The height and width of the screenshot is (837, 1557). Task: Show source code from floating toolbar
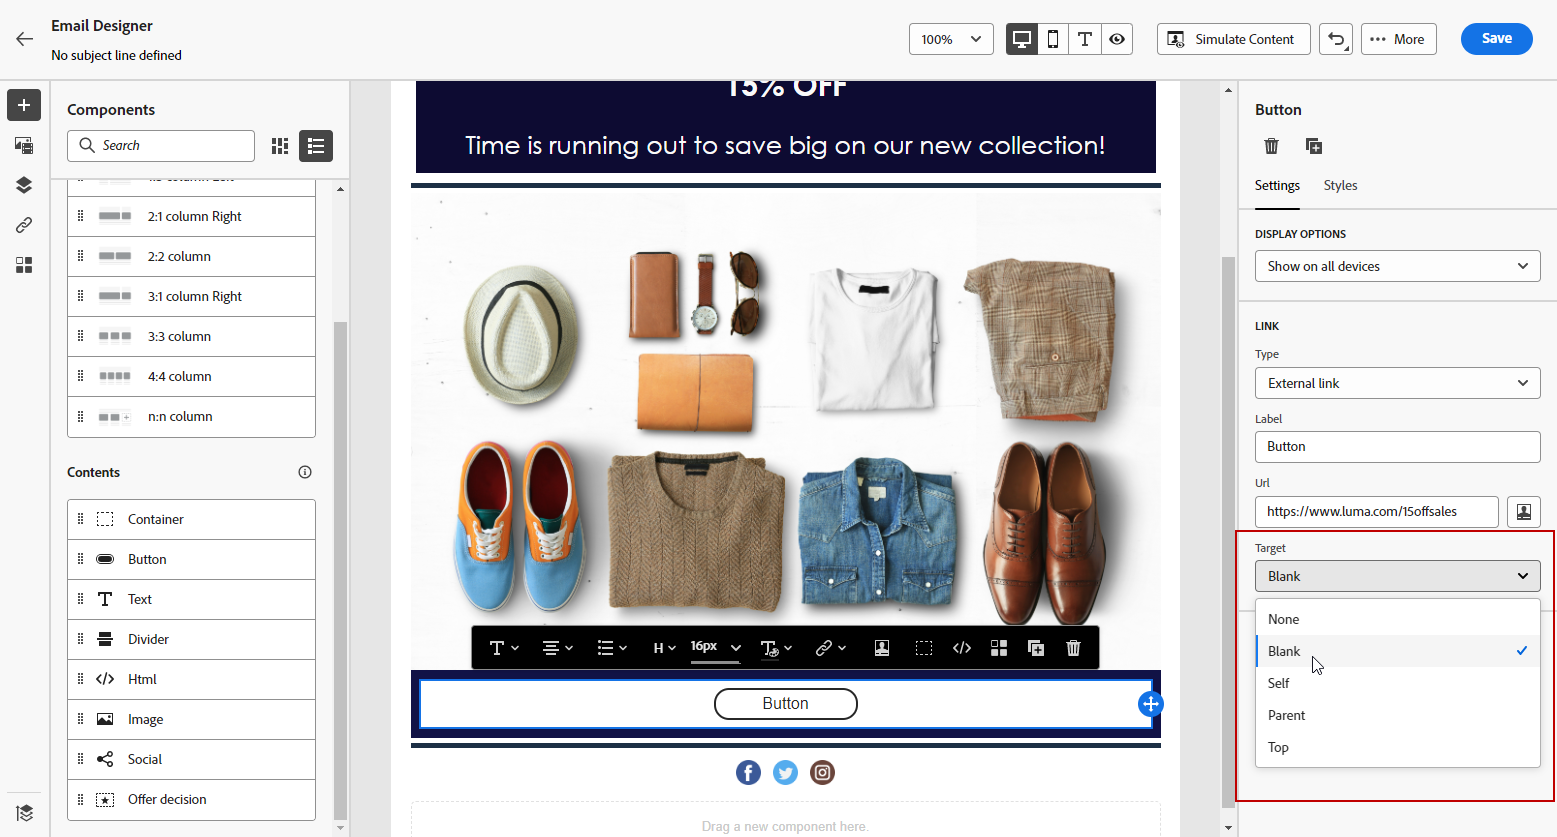point(962,648)
